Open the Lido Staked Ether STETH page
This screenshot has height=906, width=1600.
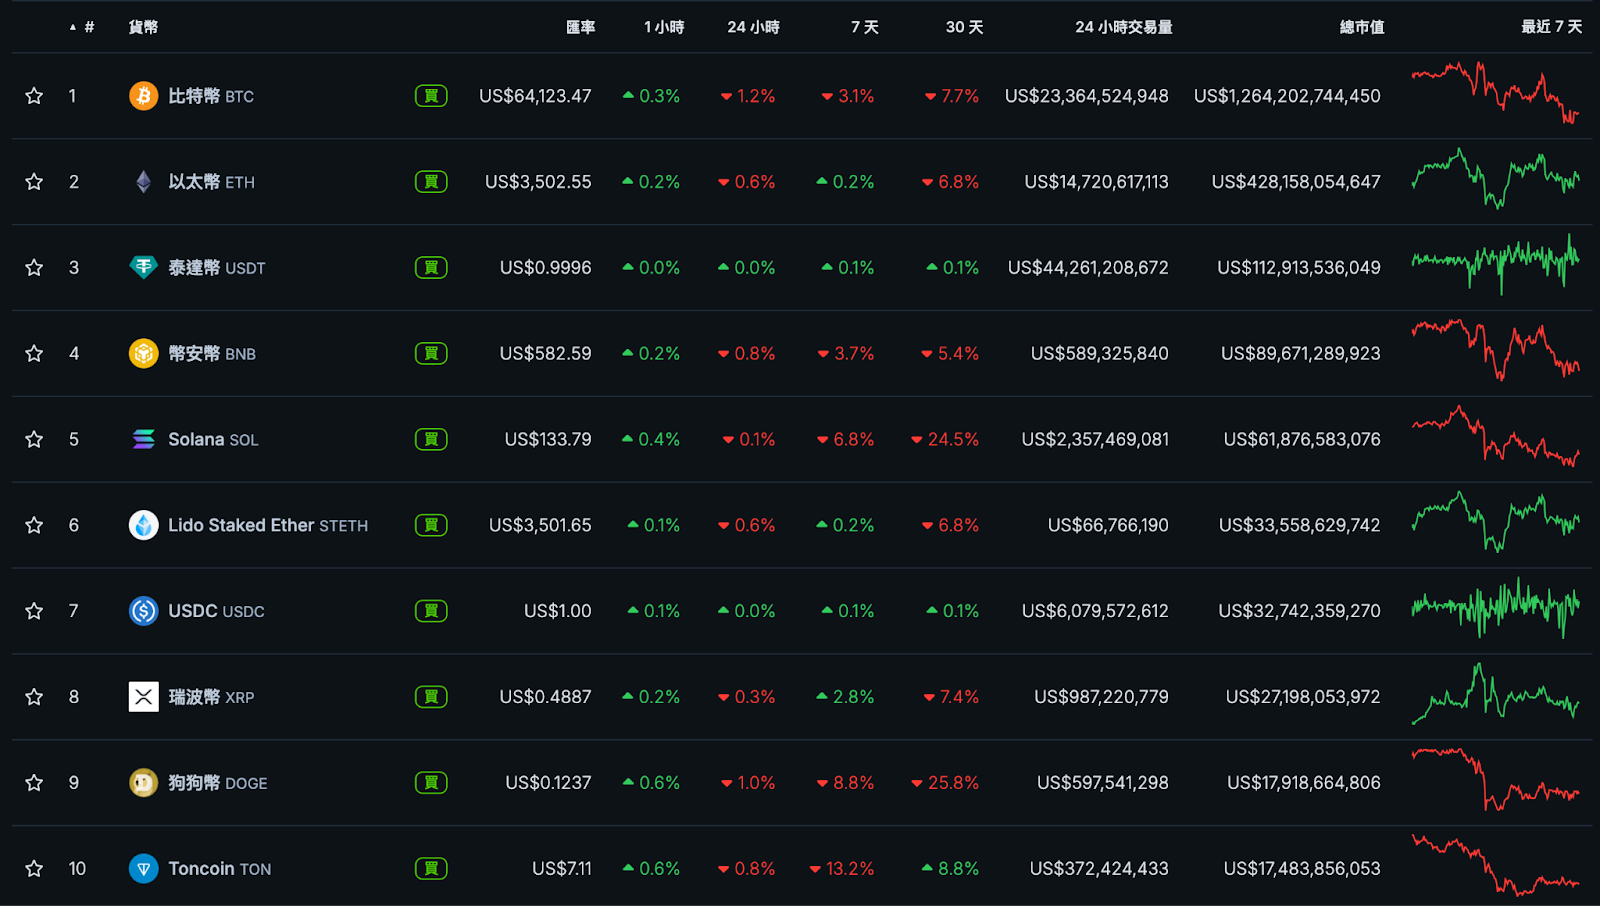[x=268, y=525]
